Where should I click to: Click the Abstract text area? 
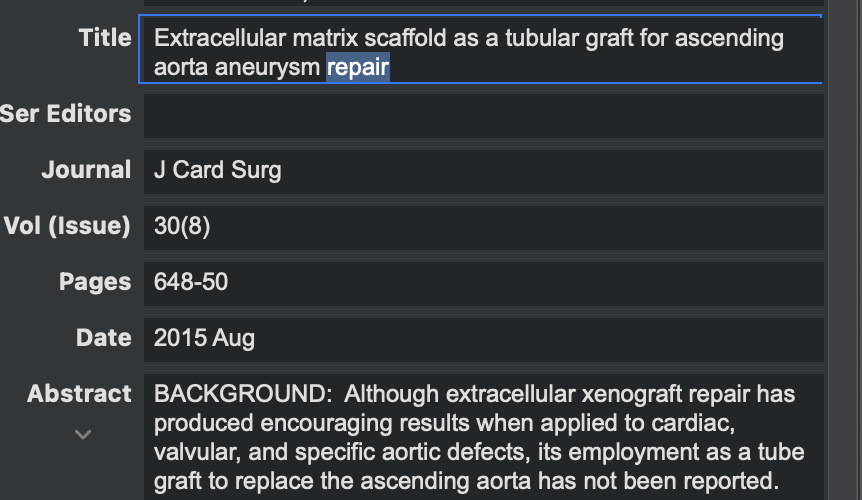(x=484, y=437)
